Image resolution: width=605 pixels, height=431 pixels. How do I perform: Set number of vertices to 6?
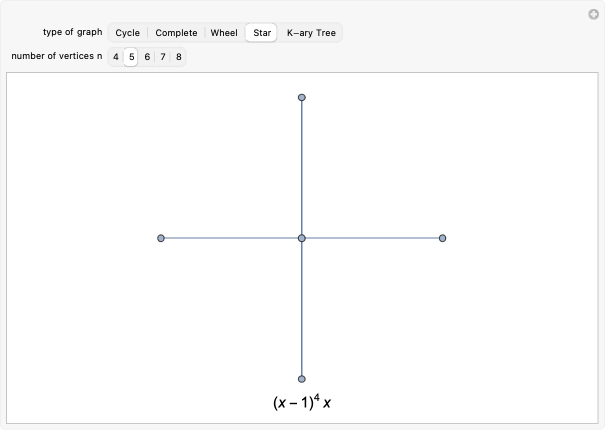tap(147, 57)
